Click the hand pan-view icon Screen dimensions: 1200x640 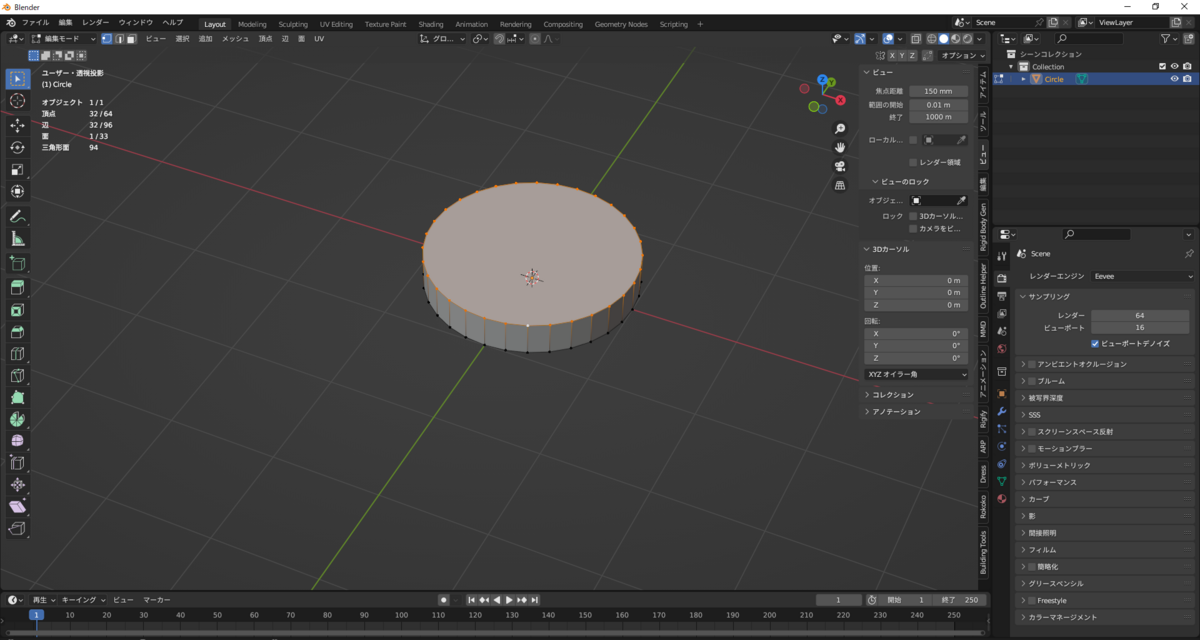(x=840, y=147)
